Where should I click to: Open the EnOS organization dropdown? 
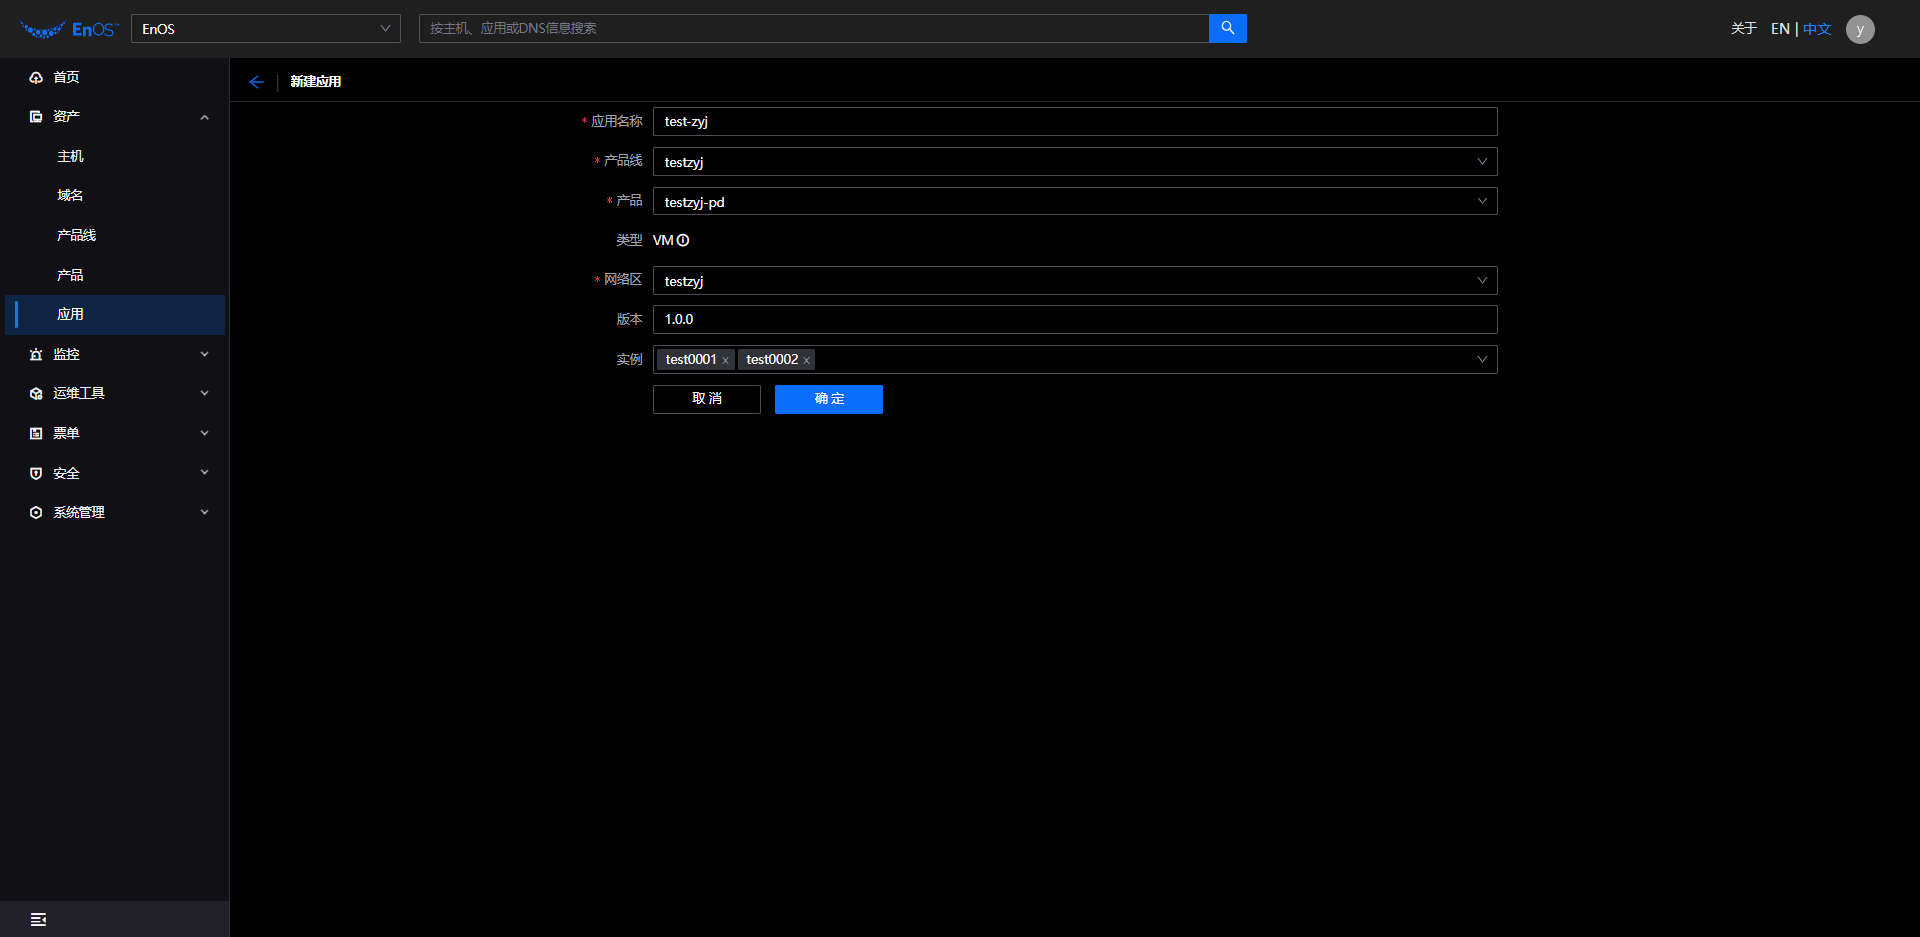(x=265, y=28)
